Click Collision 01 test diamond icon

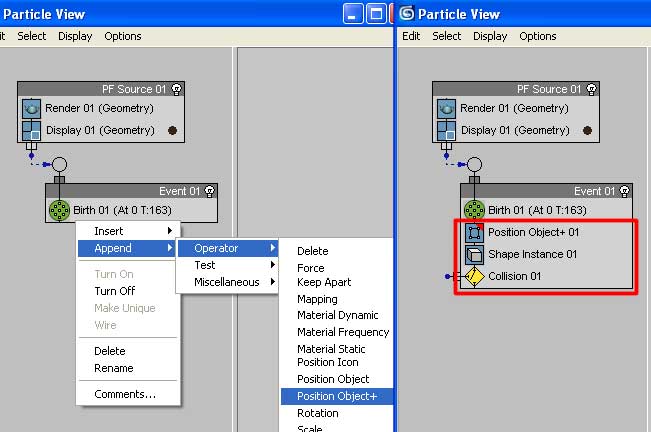474,276
